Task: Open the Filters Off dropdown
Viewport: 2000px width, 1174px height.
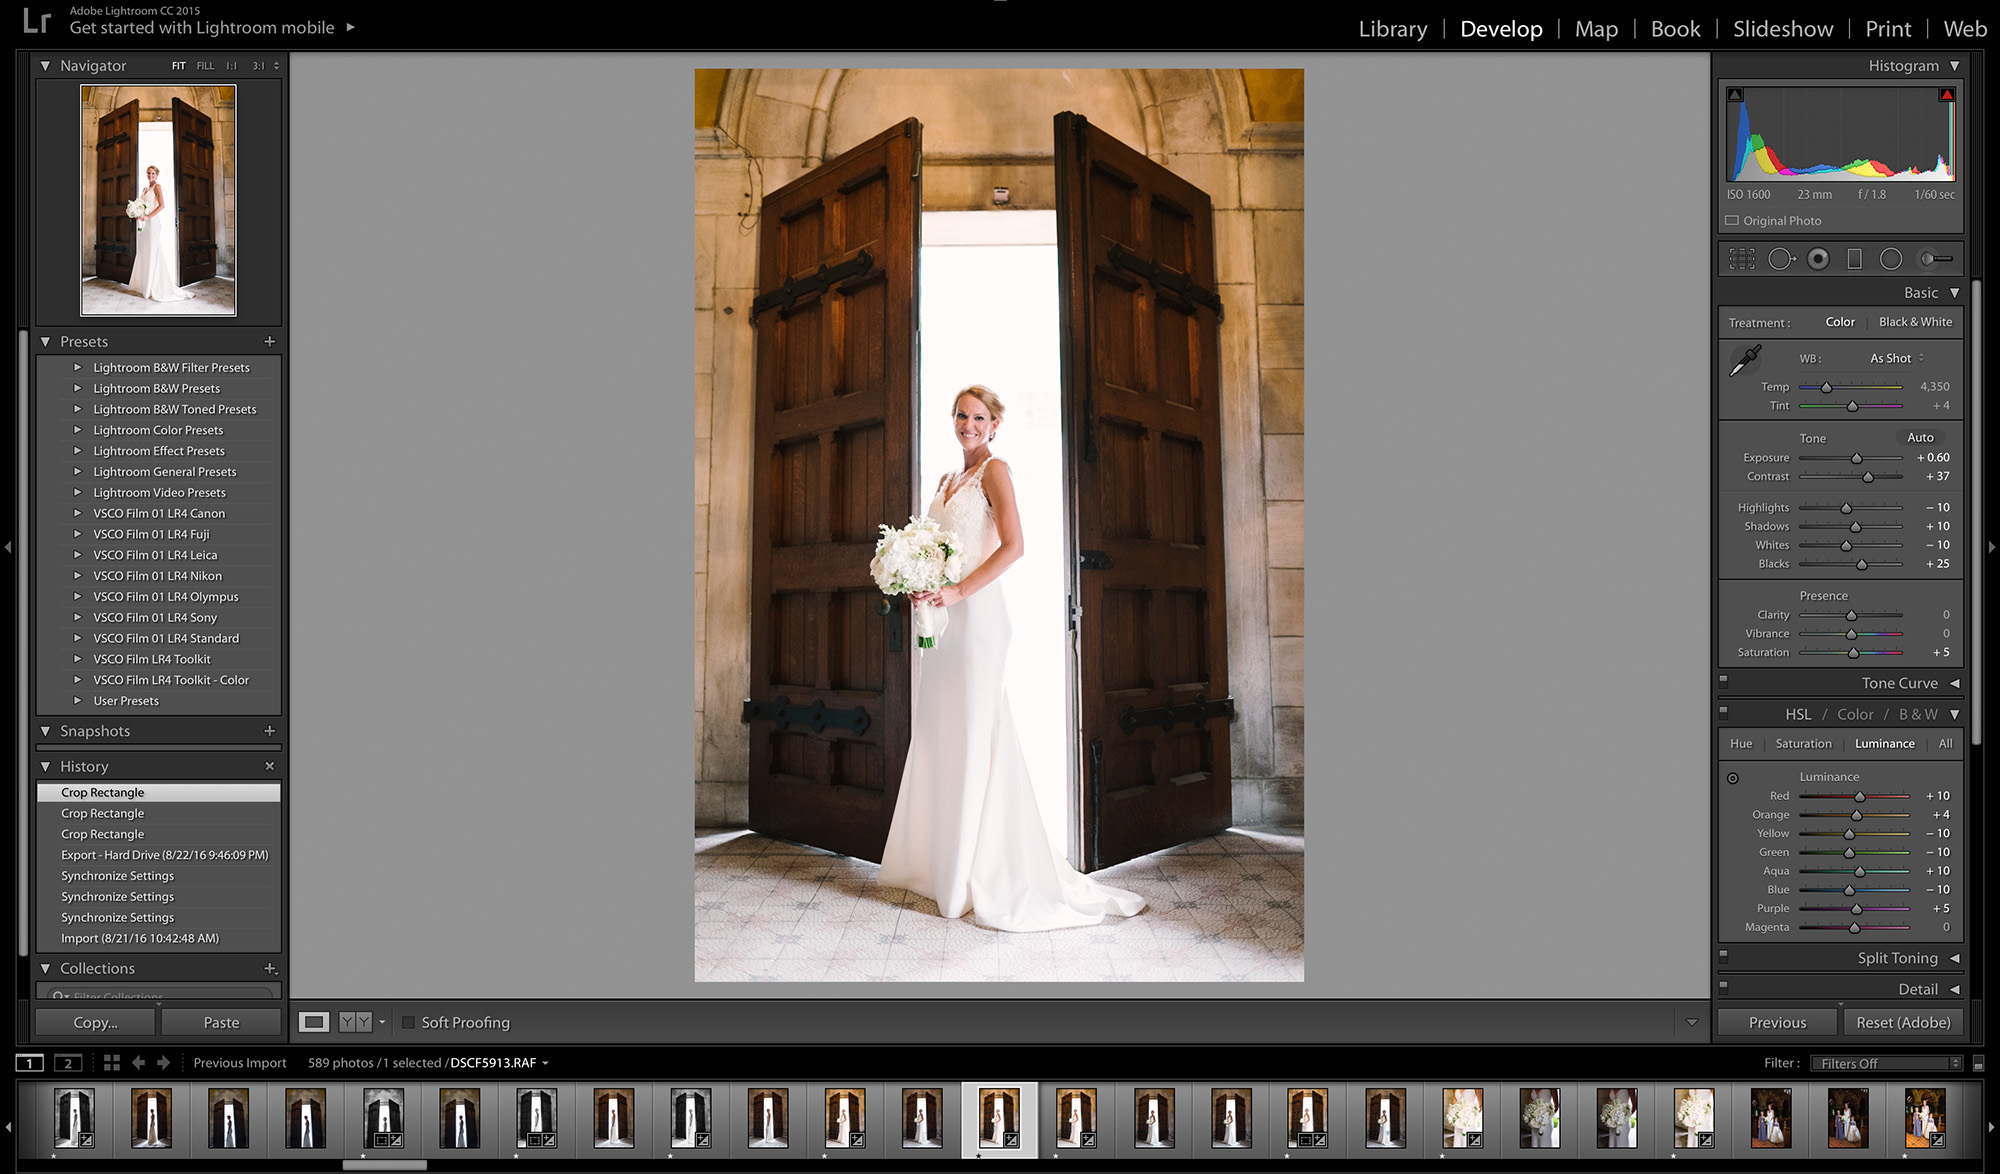Action: pos(1887,1064)
